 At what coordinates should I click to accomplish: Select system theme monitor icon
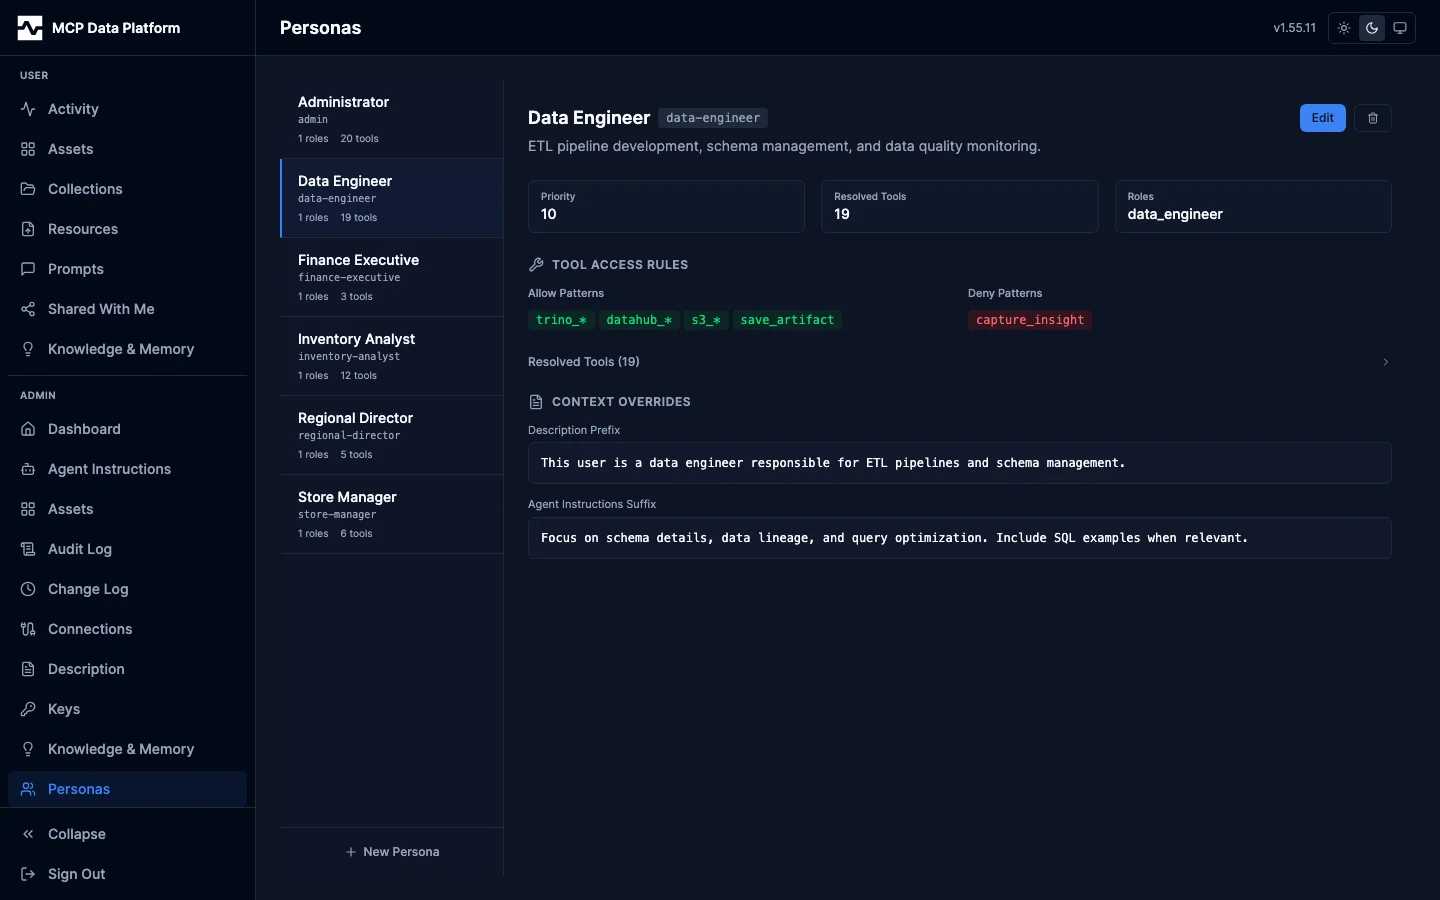1400,28
